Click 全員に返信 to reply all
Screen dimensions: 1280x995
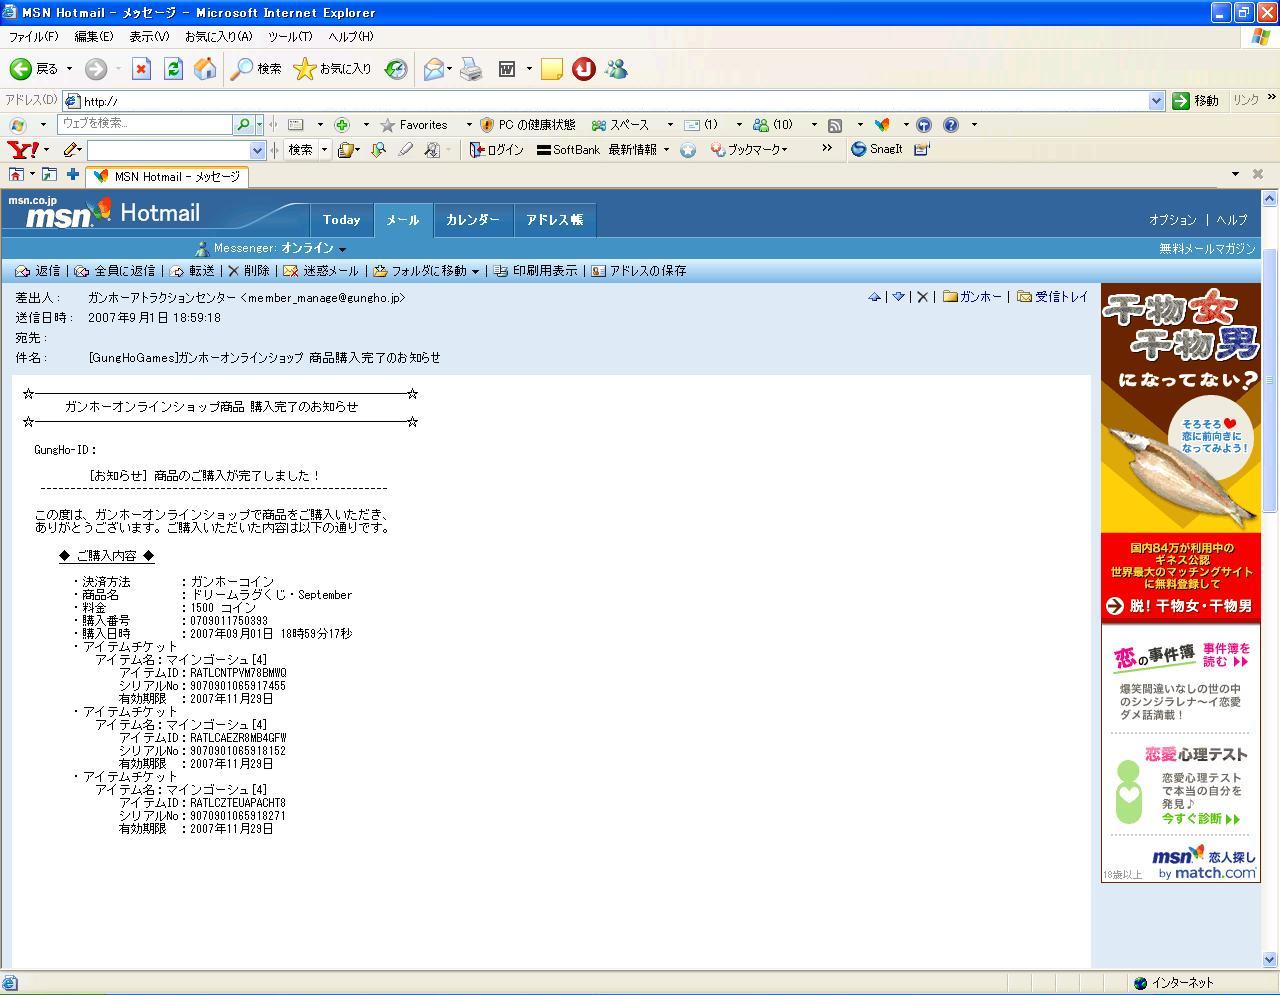coord(115,271)
